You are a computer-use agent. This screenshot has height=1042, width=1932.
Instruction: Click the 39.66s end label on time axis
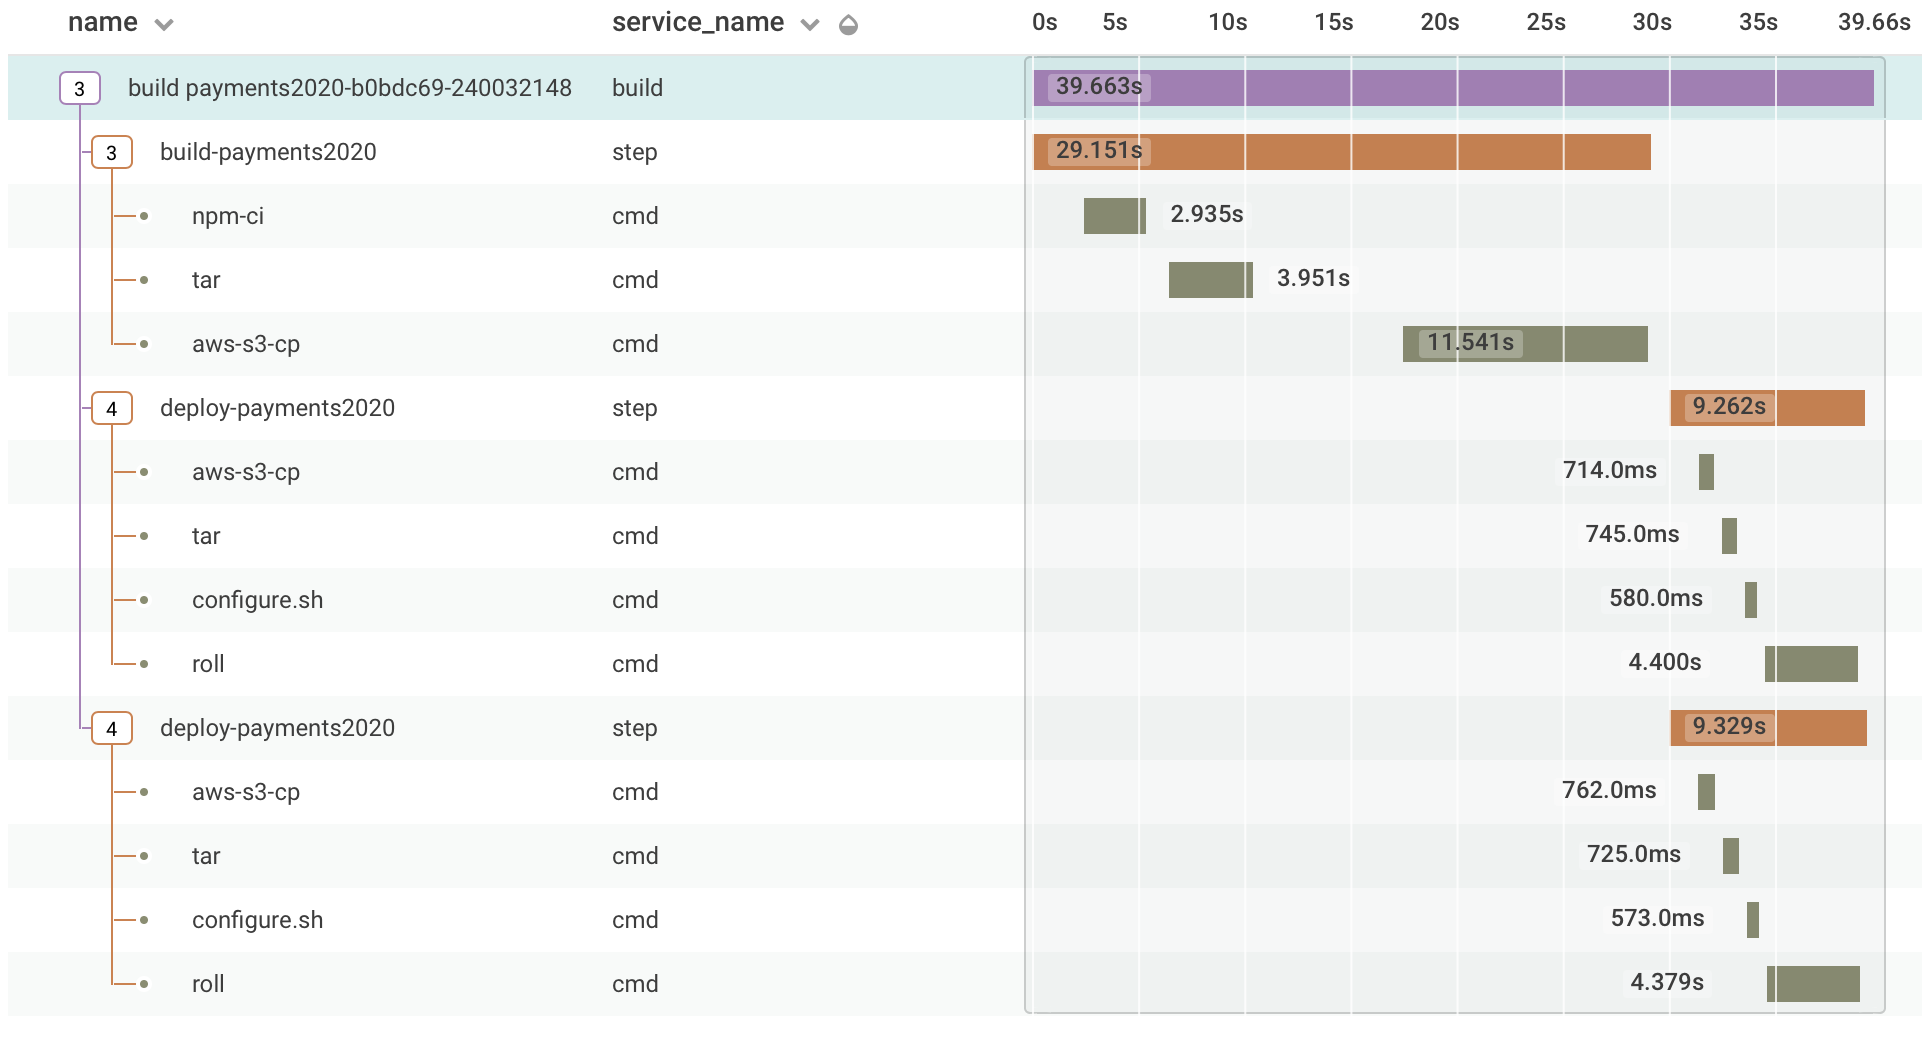[x=1874, y=23]
